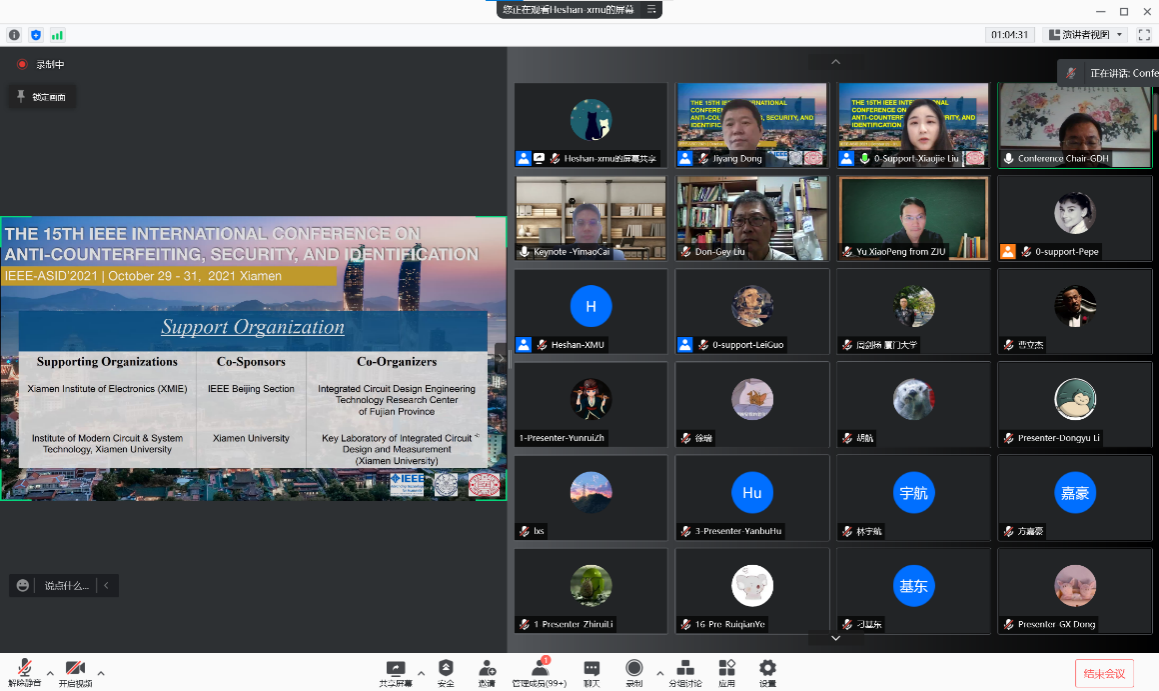
Task: Open the speaker view layout dropdown
Action: pyautogui.click(x=1085, y=35)
